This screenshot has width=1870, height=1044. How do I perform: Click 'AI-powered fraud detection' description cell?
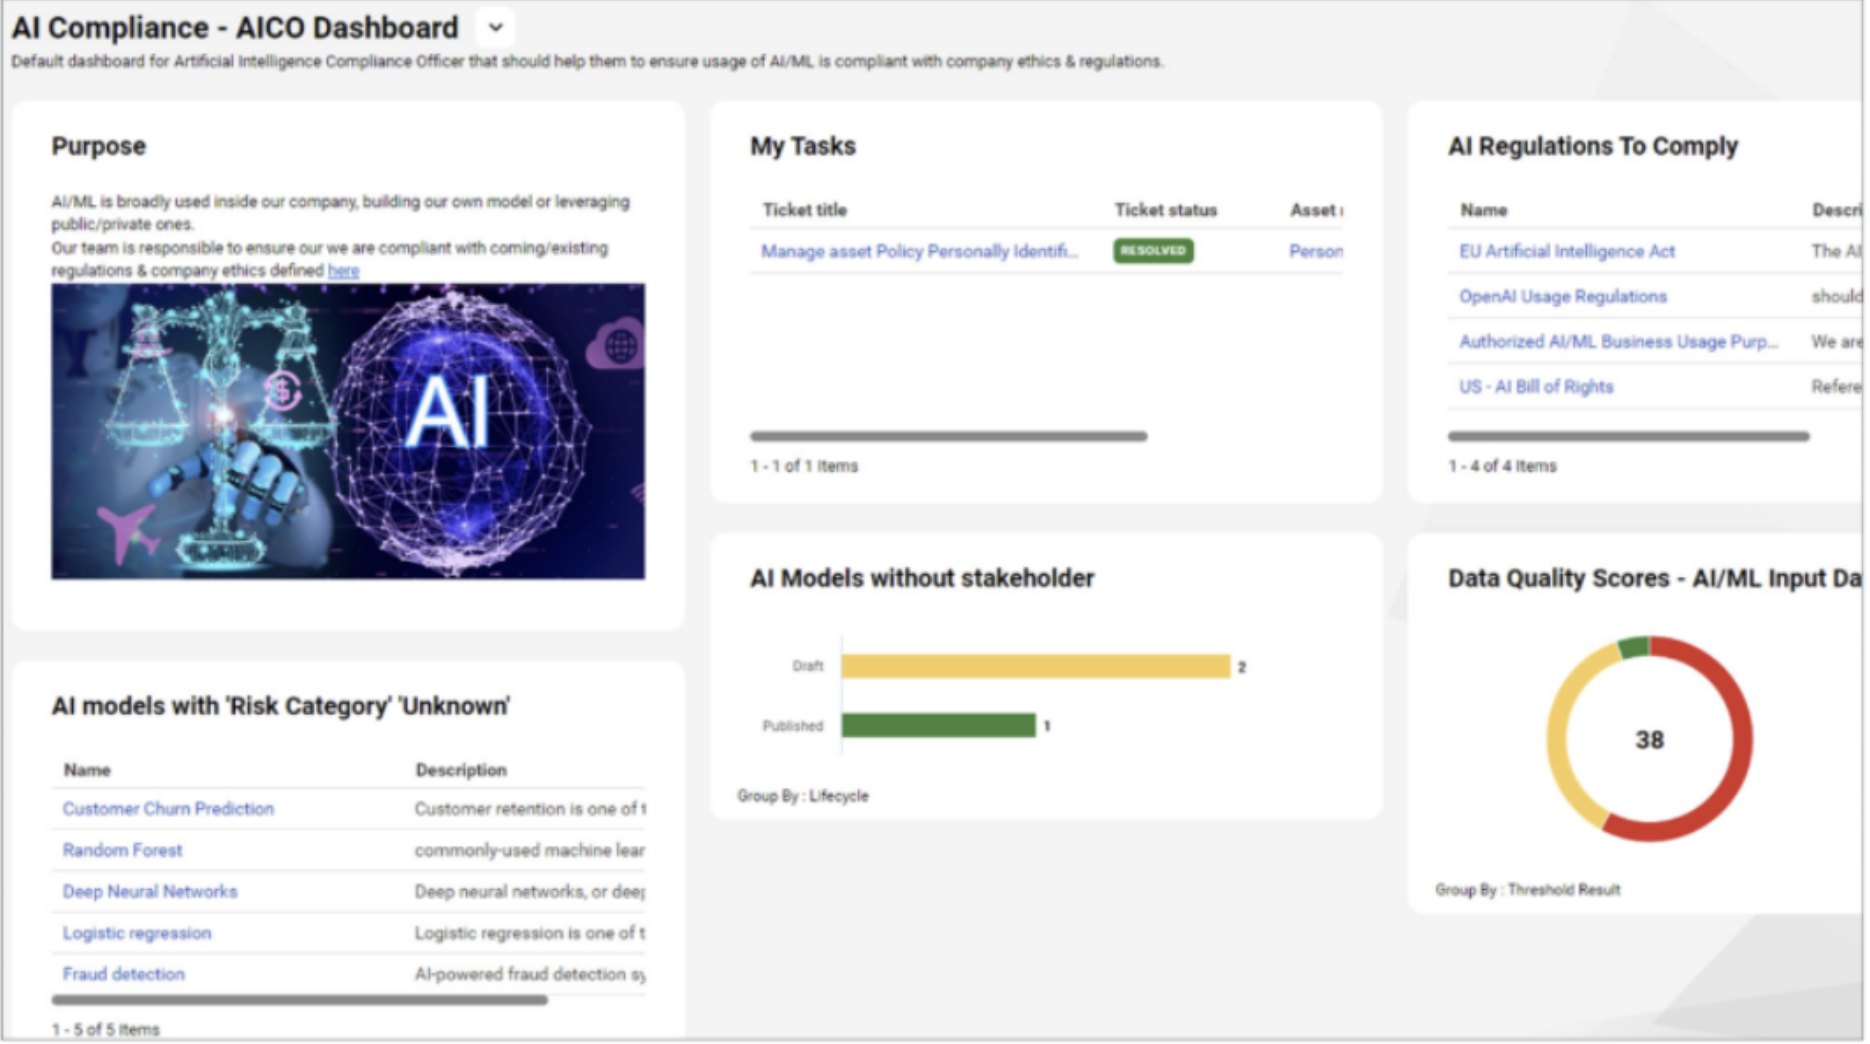(x=530, y=974)
